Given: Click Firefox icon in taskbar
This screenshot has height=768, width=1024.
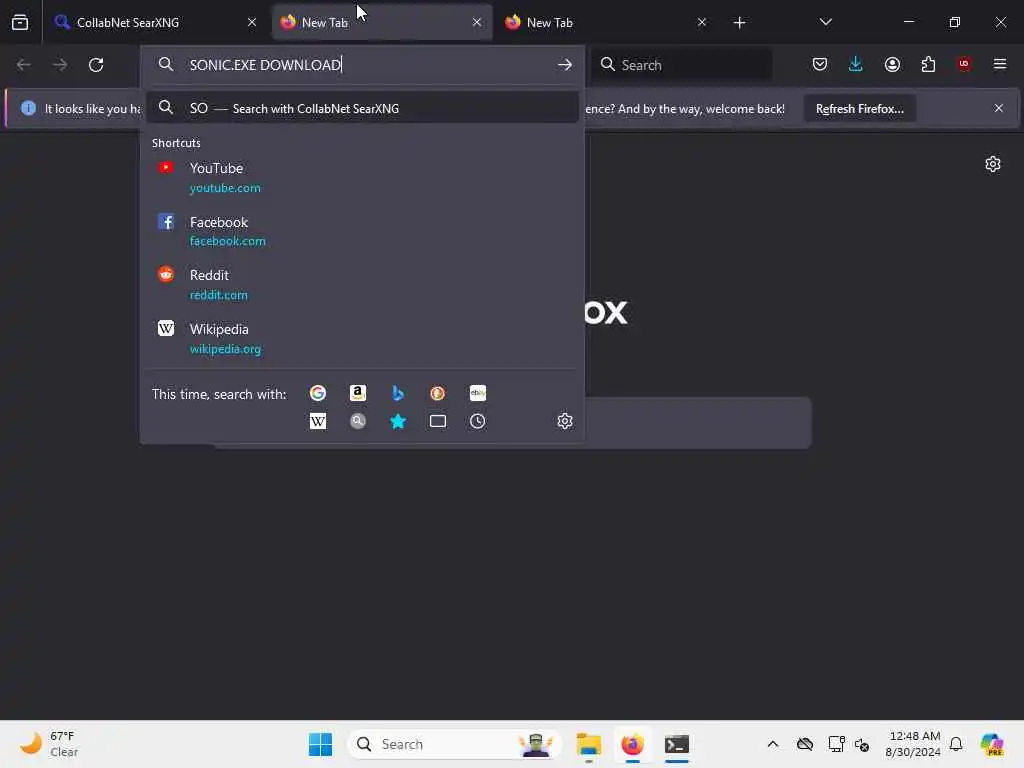Looking at the screenshot, I should [x=632, y=744].
